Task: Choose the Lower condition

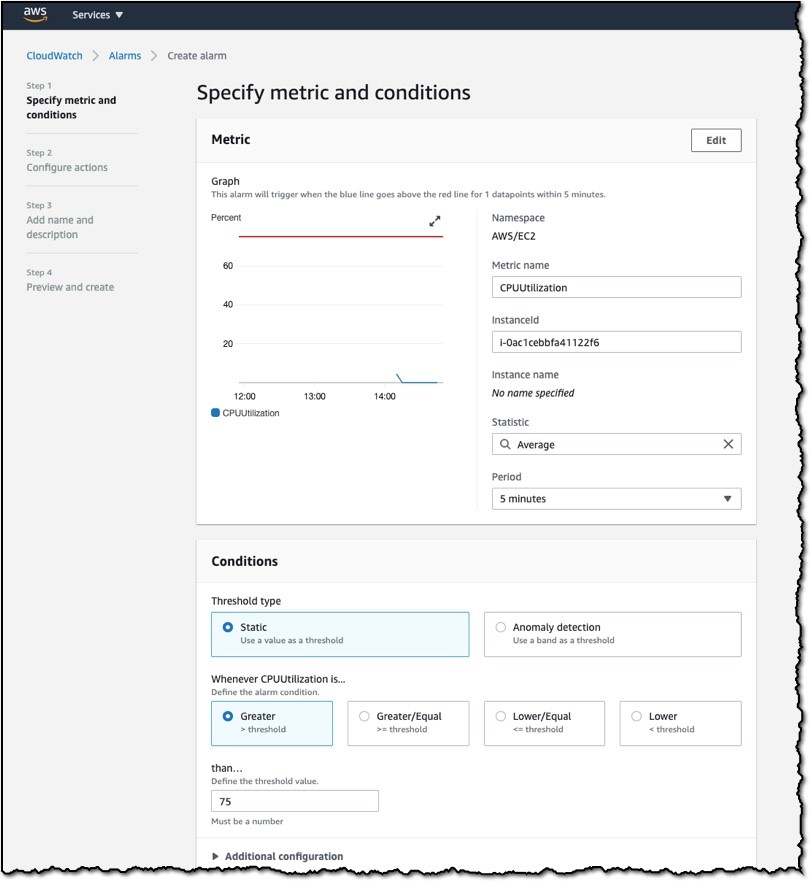Action: [x=680, y=723]
